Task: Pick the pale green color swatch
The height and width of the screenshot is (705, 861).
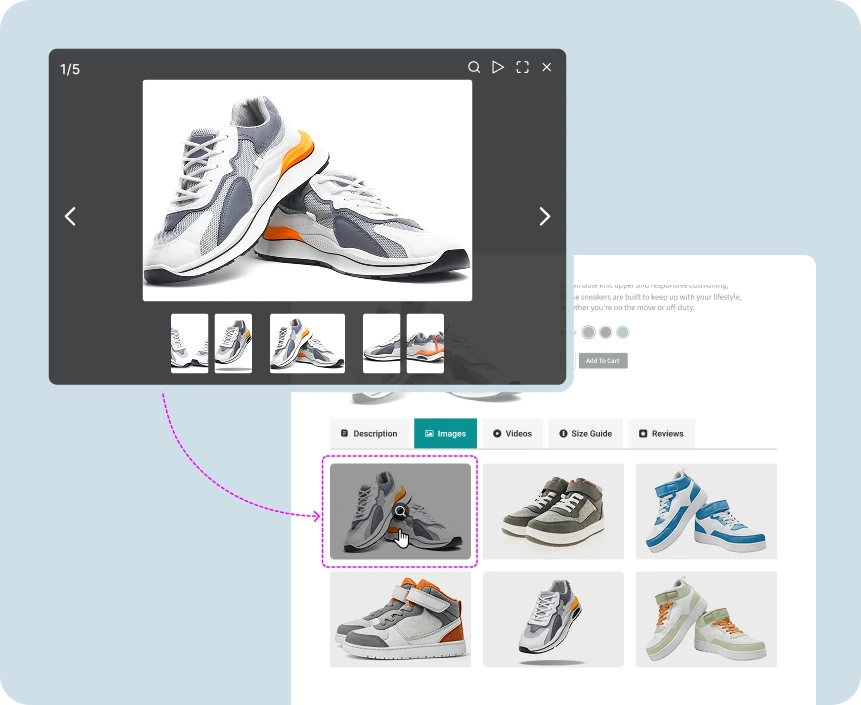Action: click(x=623, y=332)
